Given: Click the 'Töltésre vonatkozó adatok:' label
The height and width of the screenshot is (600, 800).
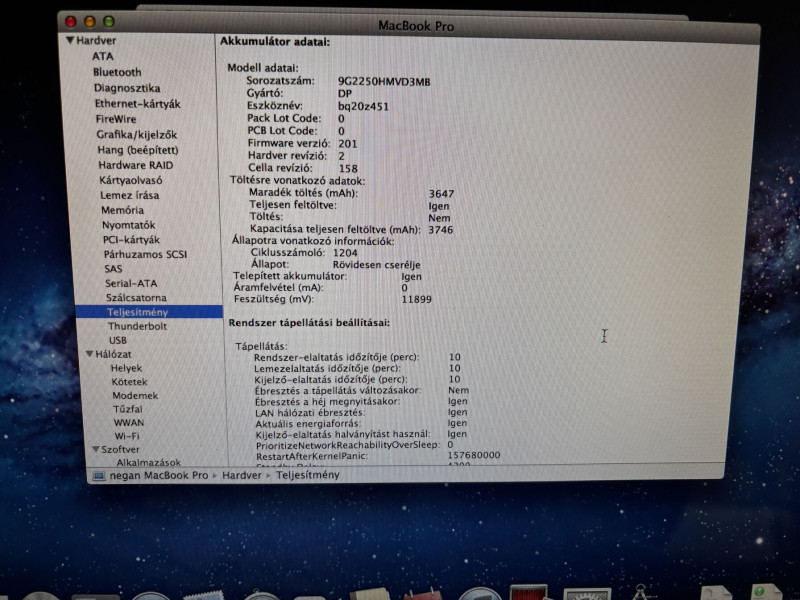Looking at the screenshot, I should [x=297, y=181].
